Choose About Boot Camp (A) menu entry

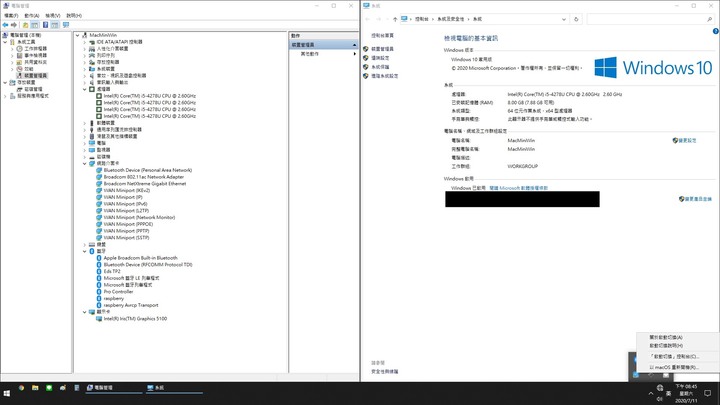(666, 338)
